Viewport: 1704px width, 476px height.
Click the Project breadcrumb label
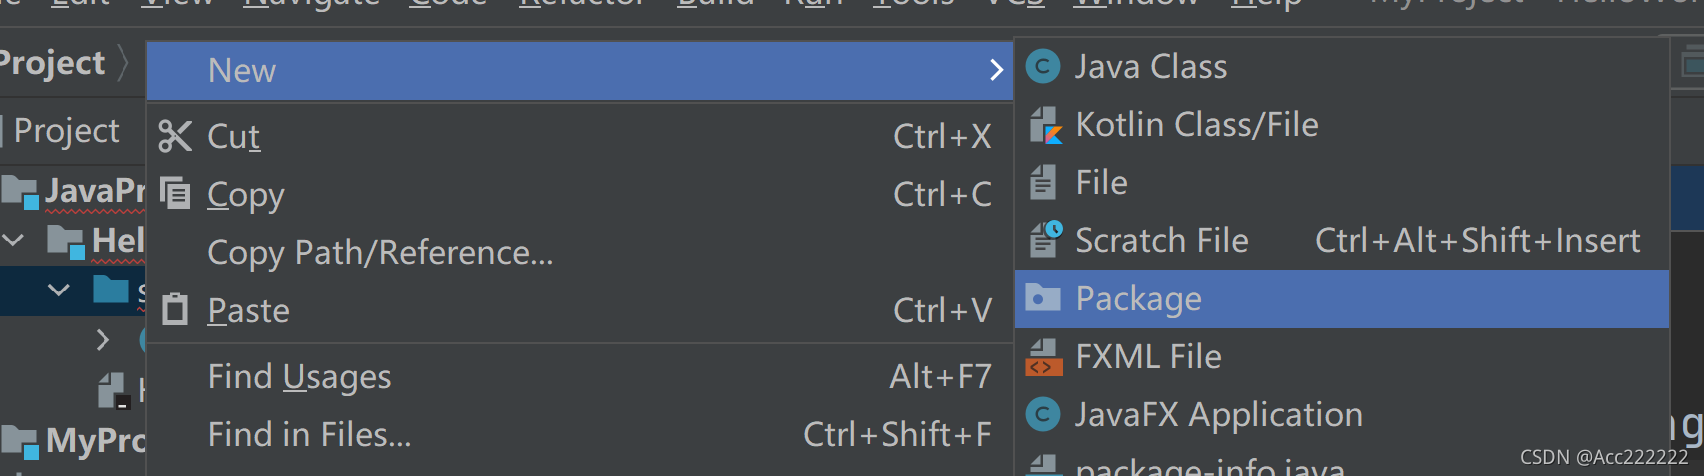(52, 63)
